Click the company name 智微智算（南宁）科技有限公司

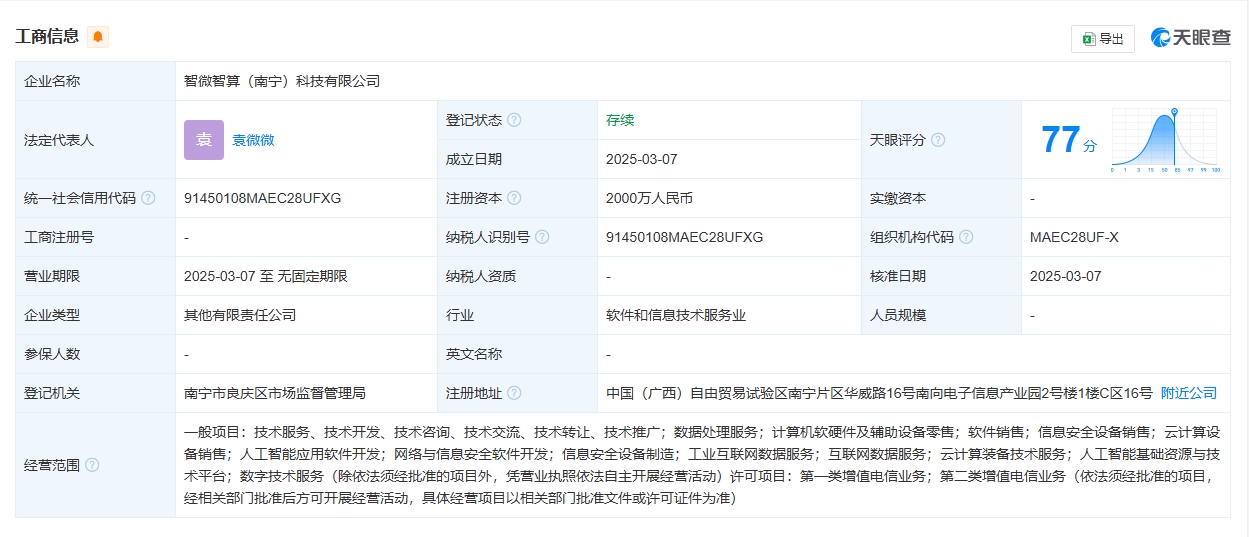tap(282, 81)
